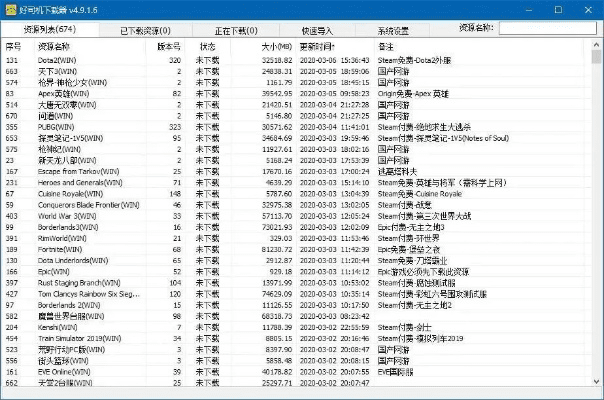The image size is (604, 400).
Task: Select the 荒野行动PC版(WIN) row
Action: 297,350
